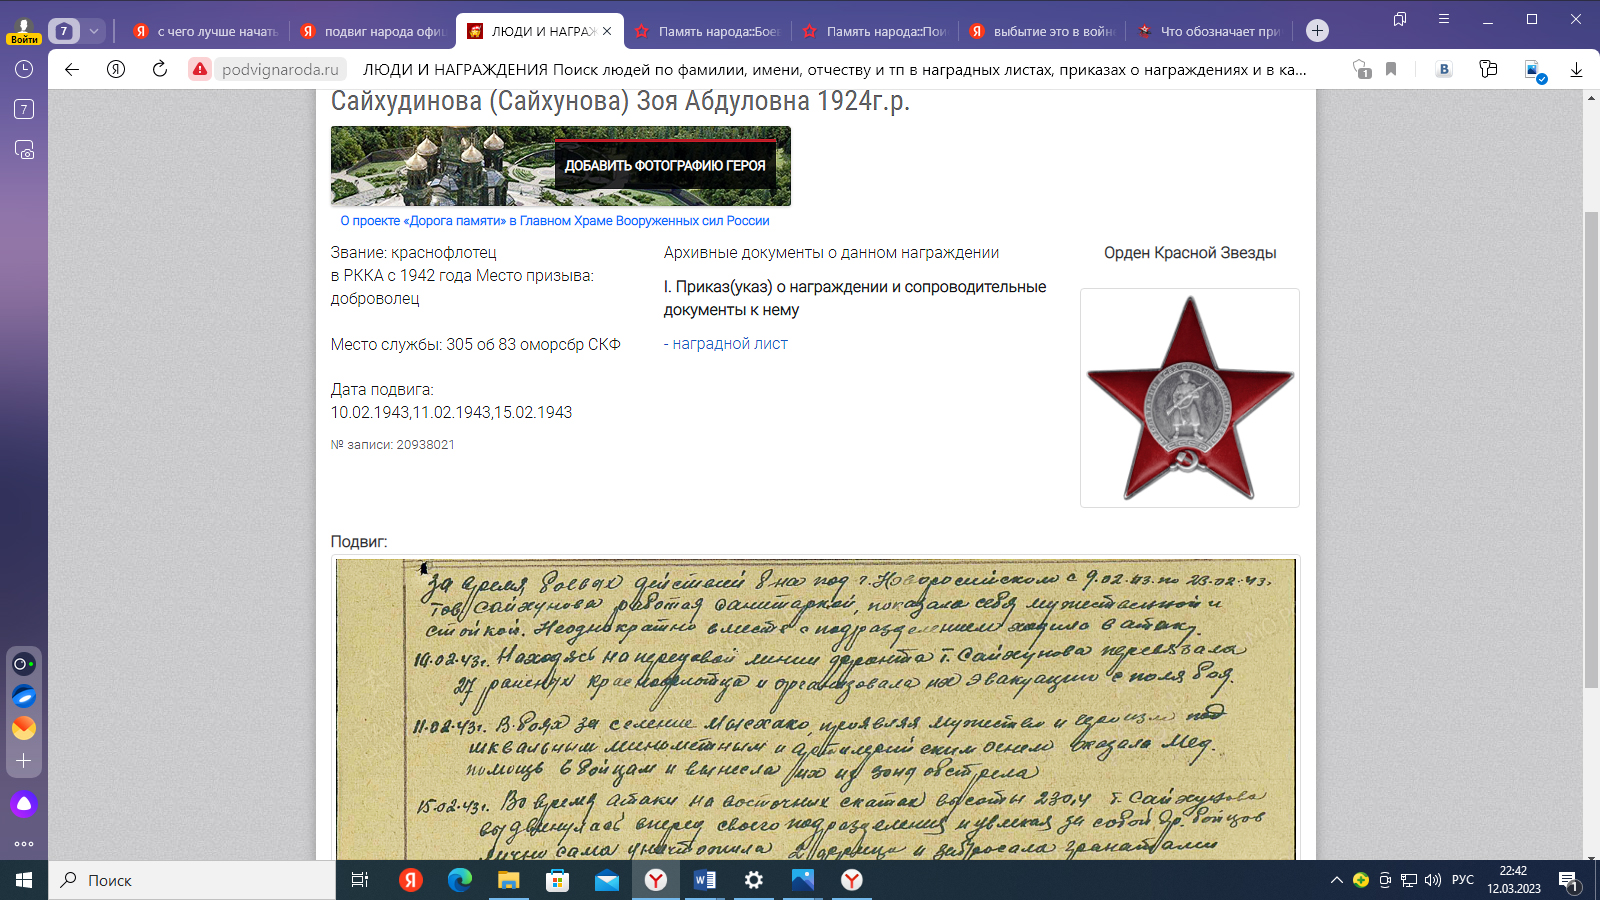Reload the current page
Image resolution: width=1600 pixels, height=900 pixels.
click(x=160, y=69)
